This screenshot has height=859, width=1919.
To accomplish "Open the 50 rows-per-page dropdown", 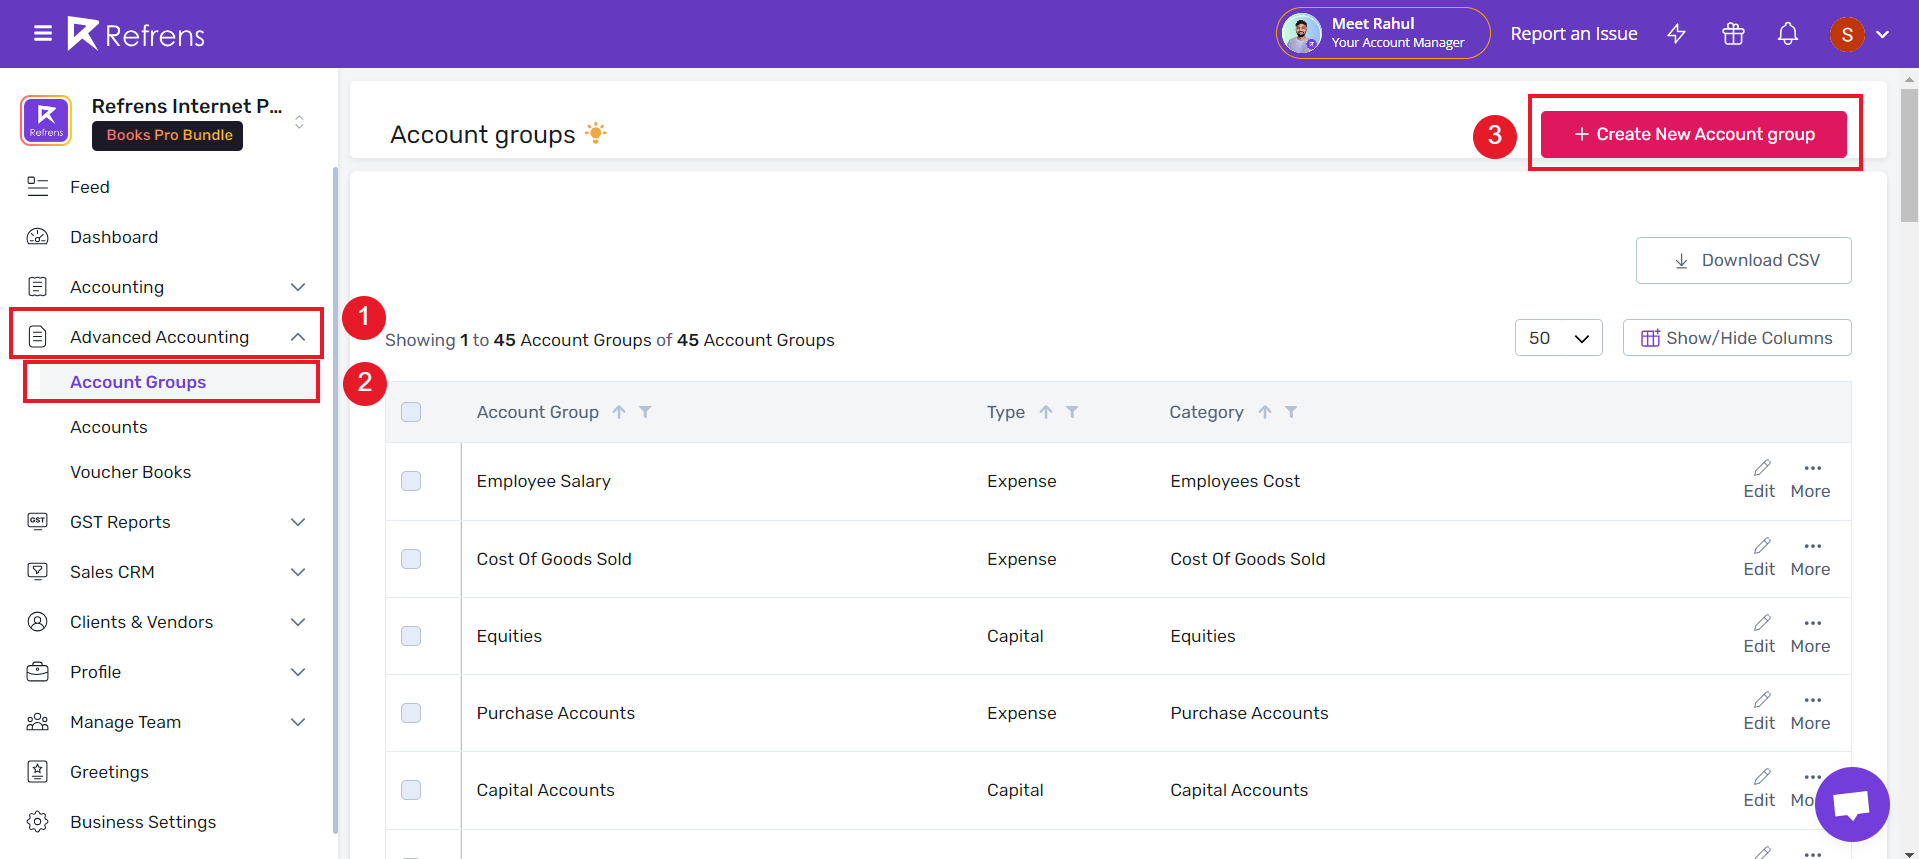I will (x=1559, y=338).
